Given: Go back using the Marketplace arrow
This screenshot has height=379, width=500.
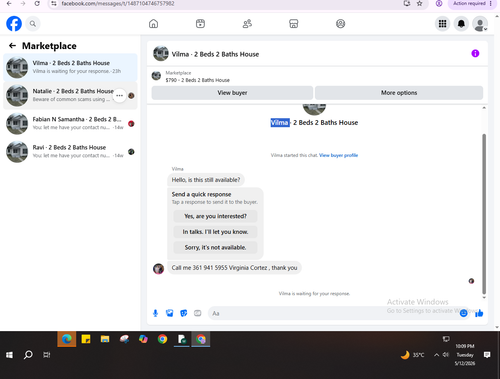Looking at the screenshot, I should (x=12, y=46).
